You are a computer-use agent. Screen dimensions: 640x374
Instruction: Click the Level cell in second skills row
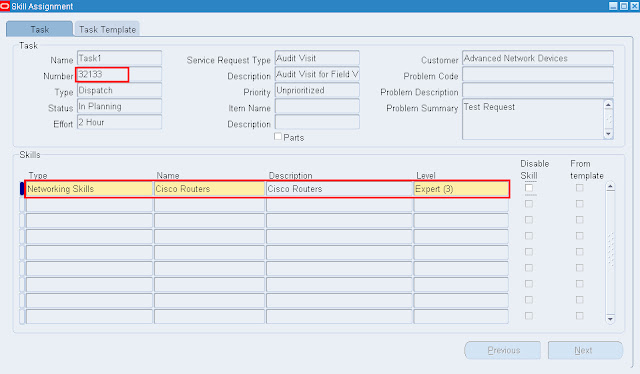461,205
